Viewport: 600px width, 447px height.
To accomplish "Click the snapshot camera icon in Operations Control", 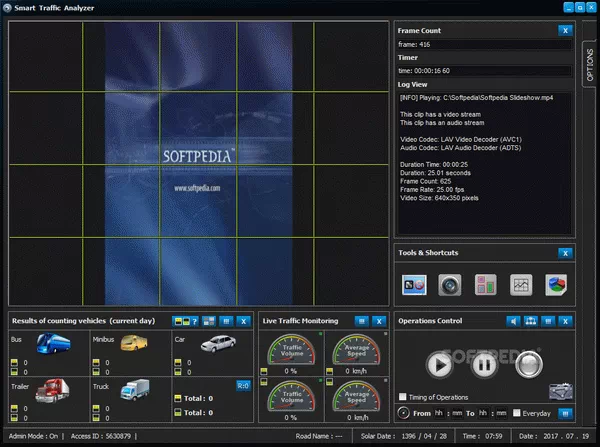I will (x=561, y=393).
